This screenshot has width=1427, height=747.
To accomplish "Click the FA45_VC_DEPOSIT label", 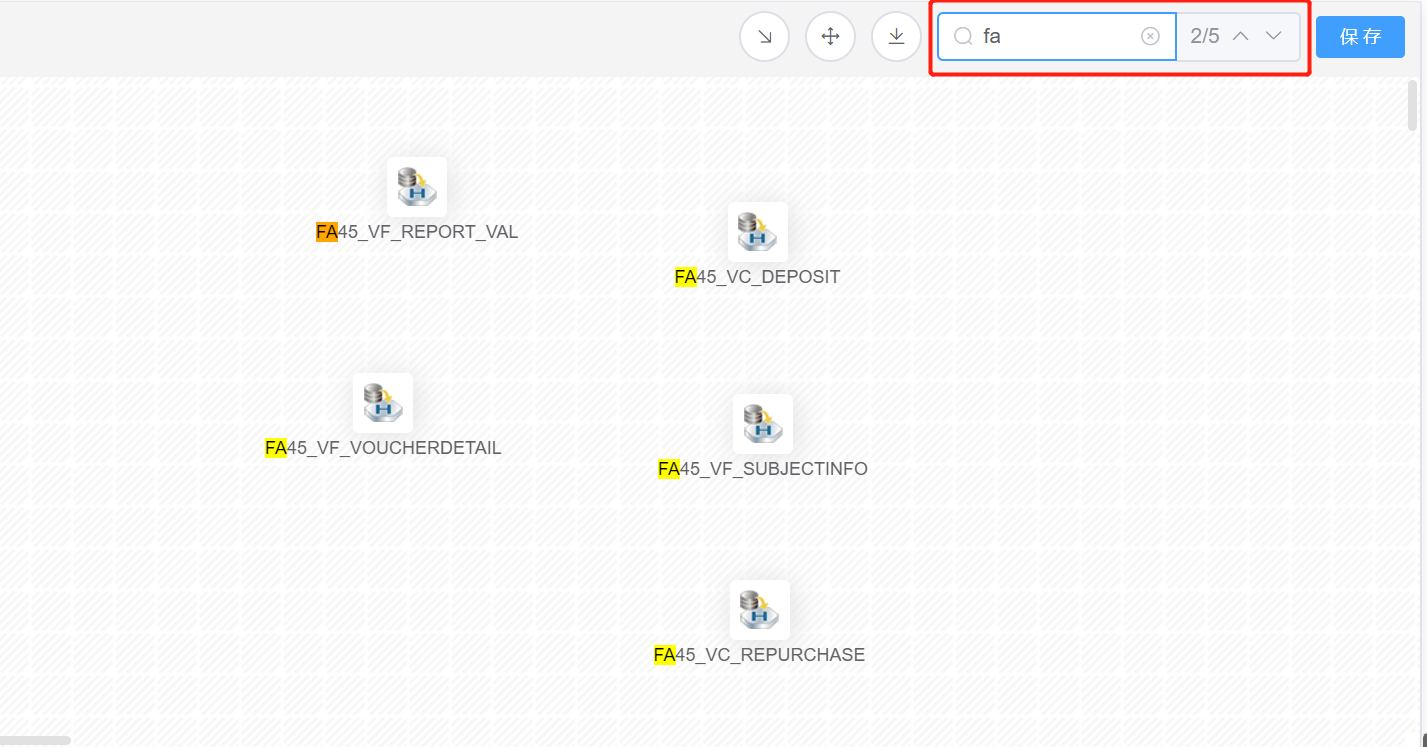I will click(758, 277).
